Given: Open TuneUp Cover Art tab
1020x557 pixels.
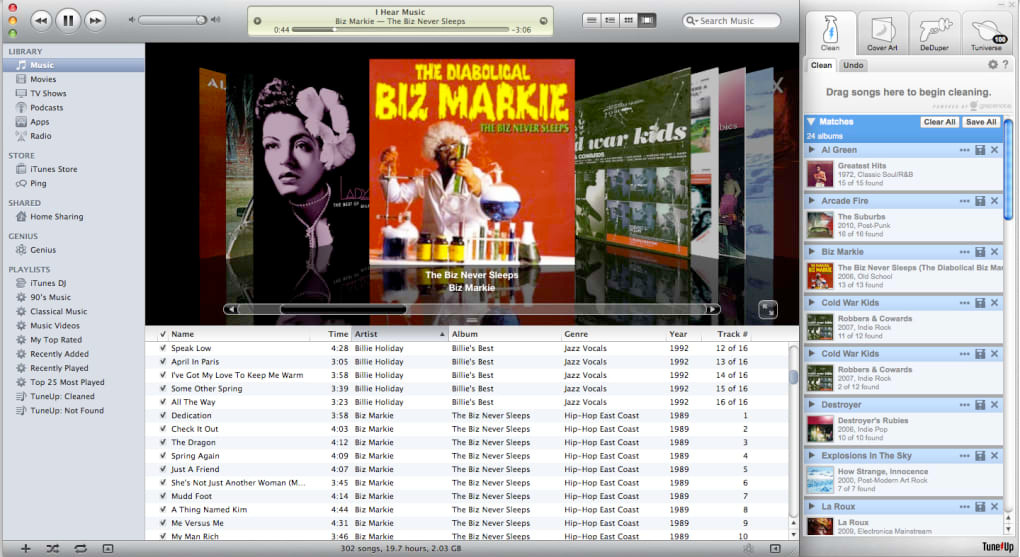Looking at the screenshot, I should coord(882,33).
